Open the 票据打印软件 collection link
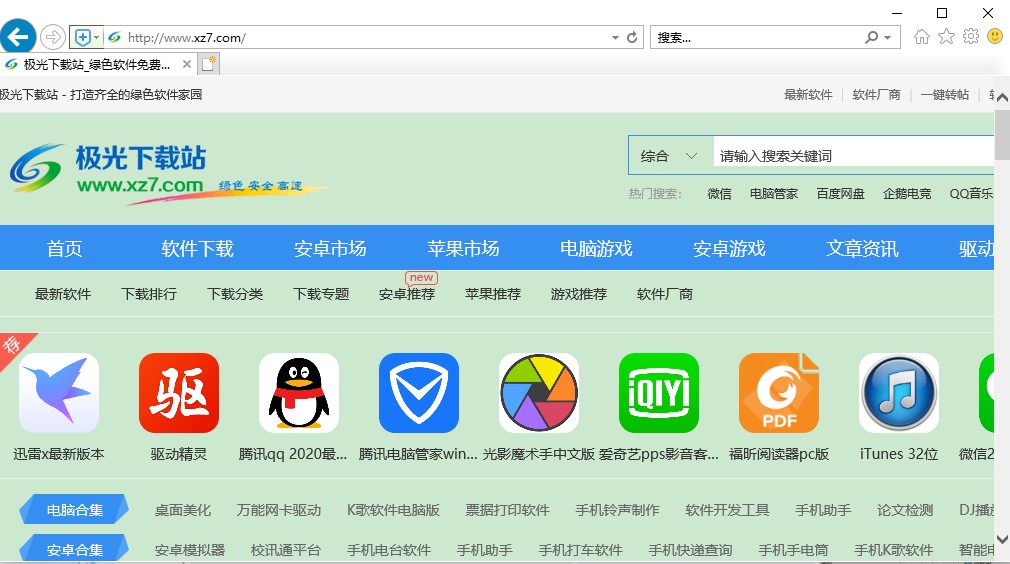Viewport: 1010px width, 564px height. click(507, 511)
